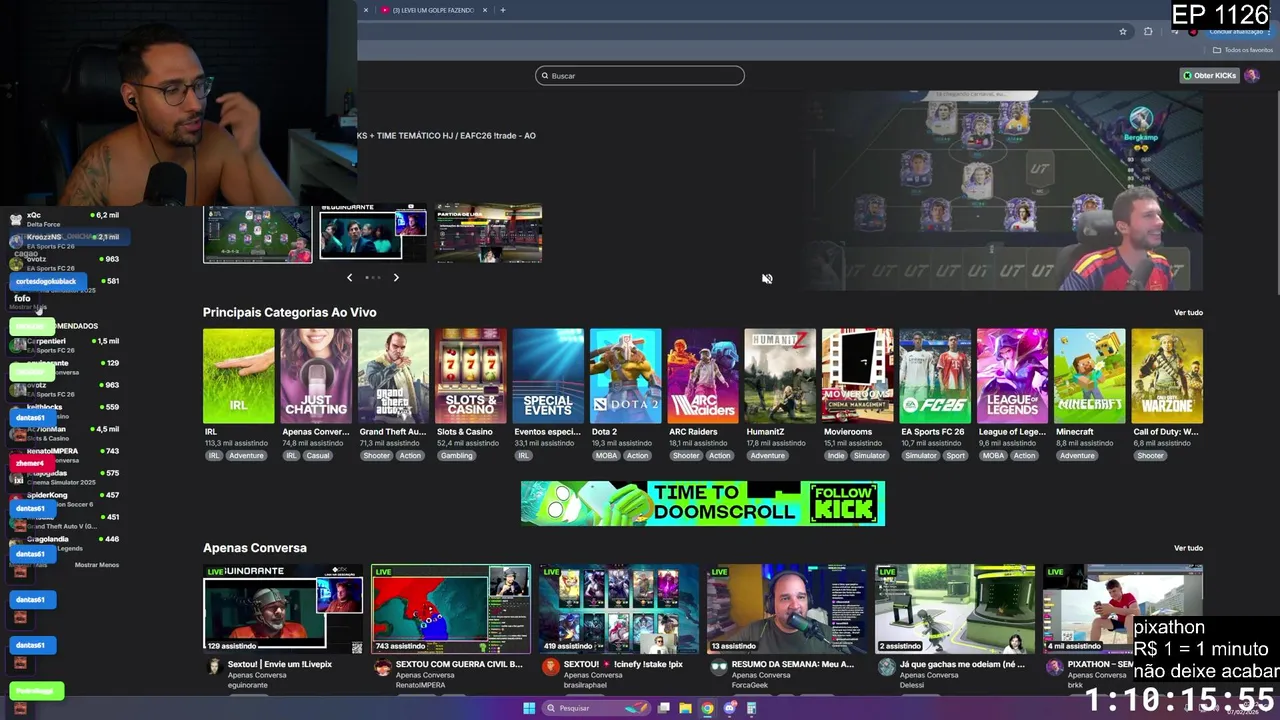Click Ver tudo for Apenas Conversa
1280x720 pixels.
pos(1188,548)
